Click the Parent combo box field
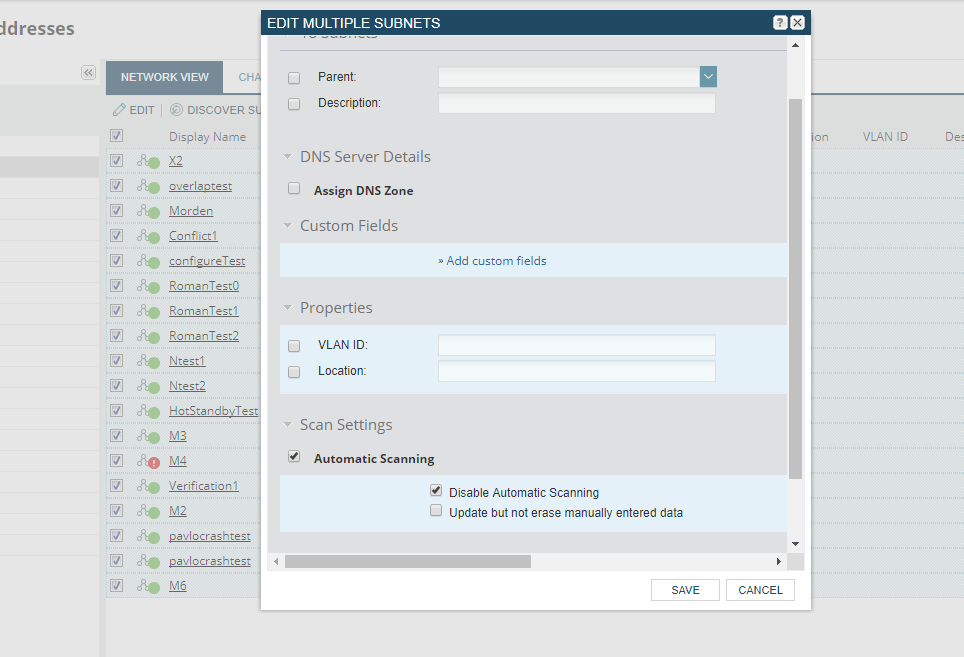The height and width of the screenshot is (657, 964). [569, 77]
